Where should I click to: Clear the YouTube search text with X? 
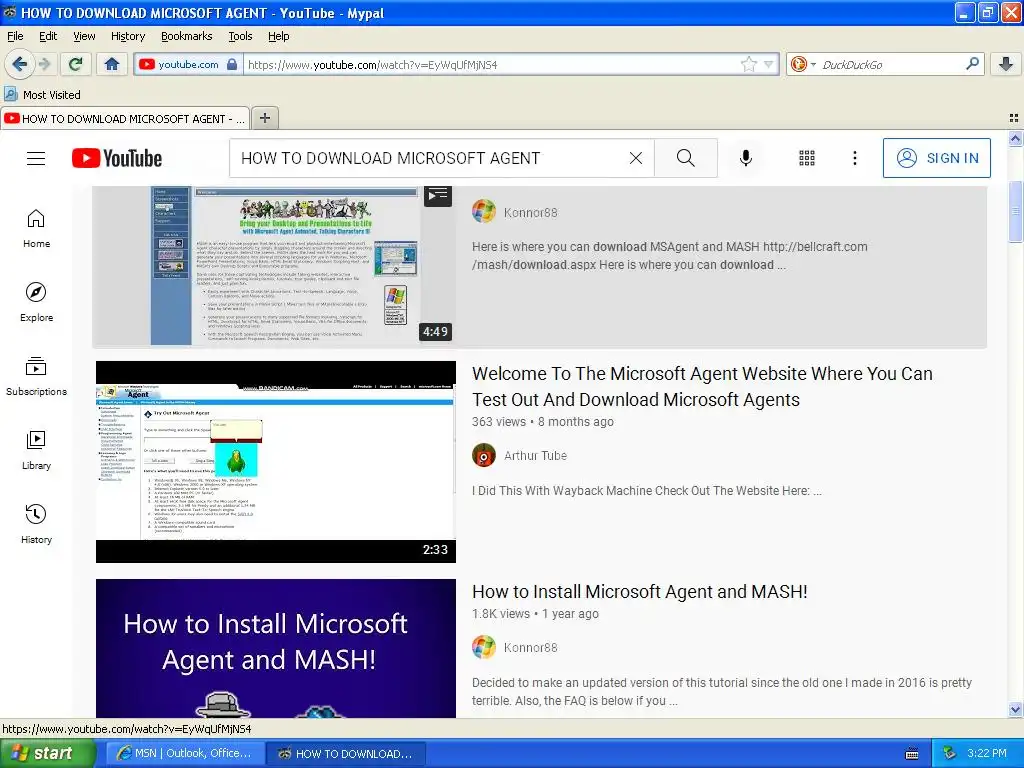(x=635, y=158)
